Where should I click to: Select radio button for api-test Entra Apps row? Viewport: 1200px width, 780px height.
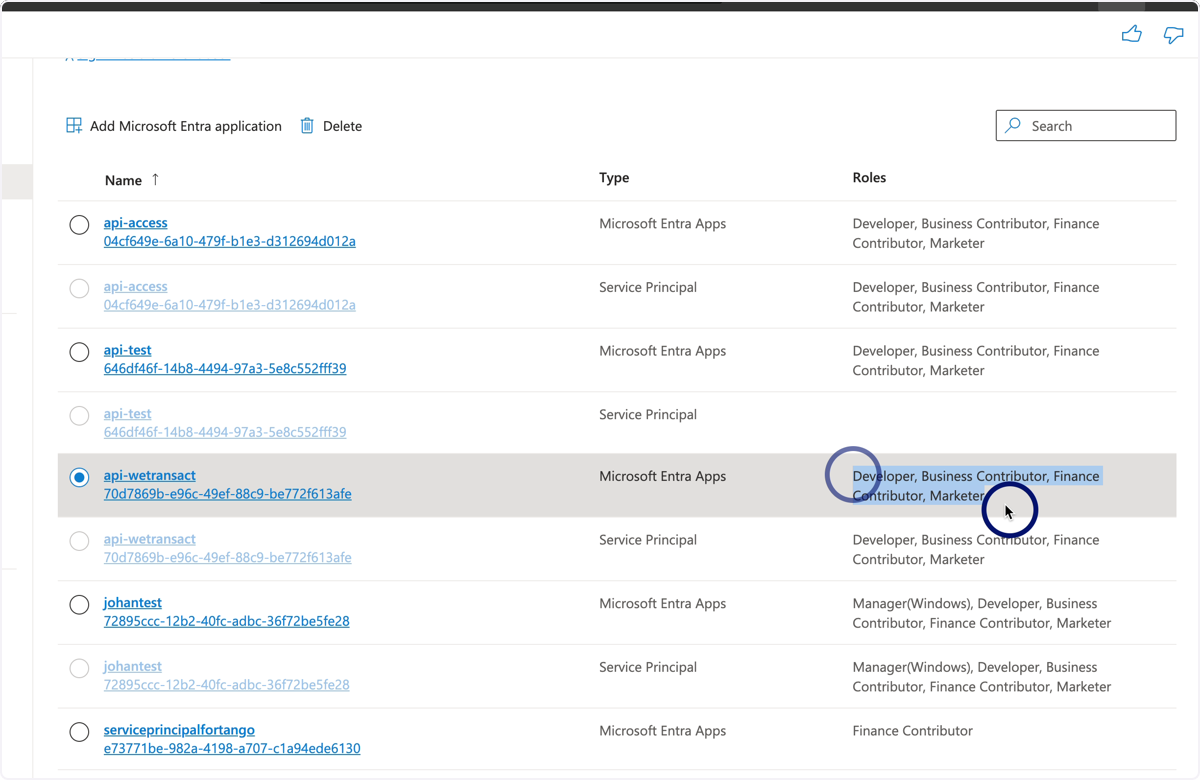tap(79, 352)
